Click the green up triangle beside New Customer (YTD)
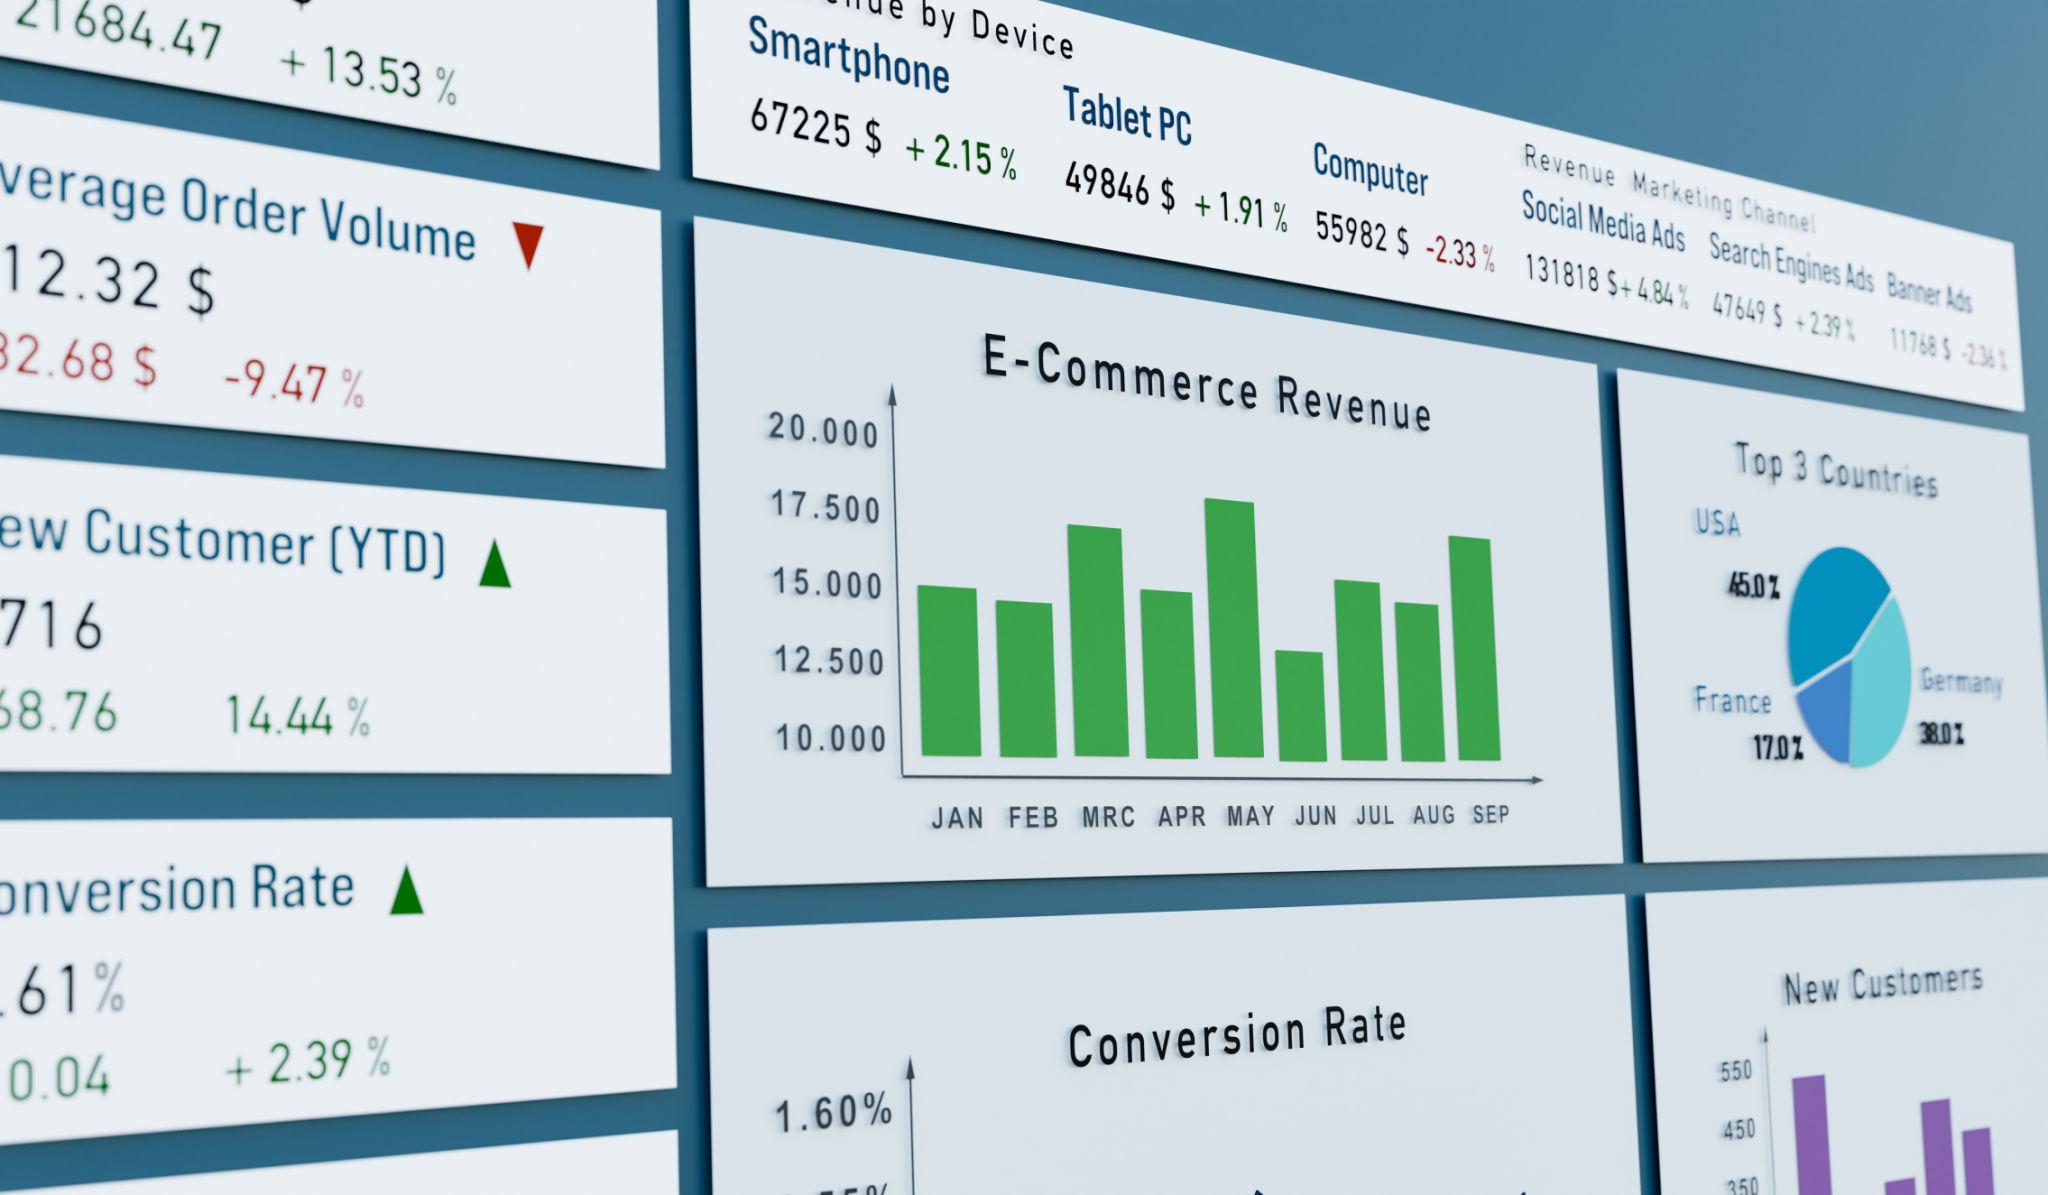Image resolution: width=2048 pixels, height=1195 pixels. click(x=495, y=563)
